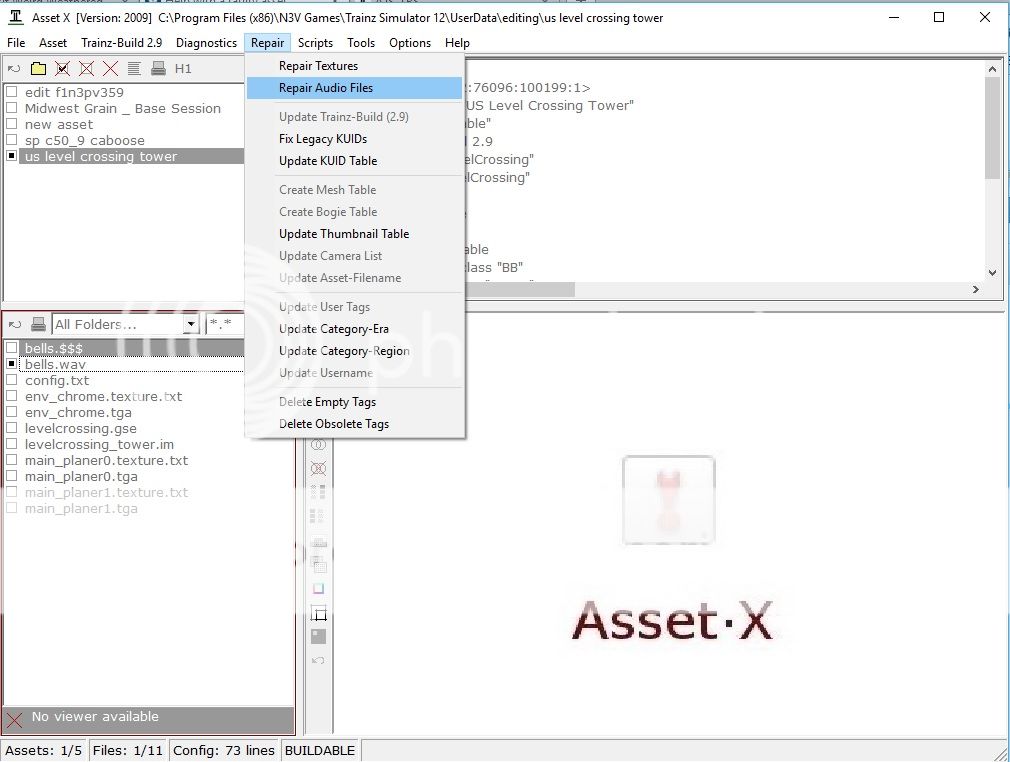Viewport: 1010px width, 762px height.
Task: Tick the checkbox for edit f1n3pv359
Action: 12,92
